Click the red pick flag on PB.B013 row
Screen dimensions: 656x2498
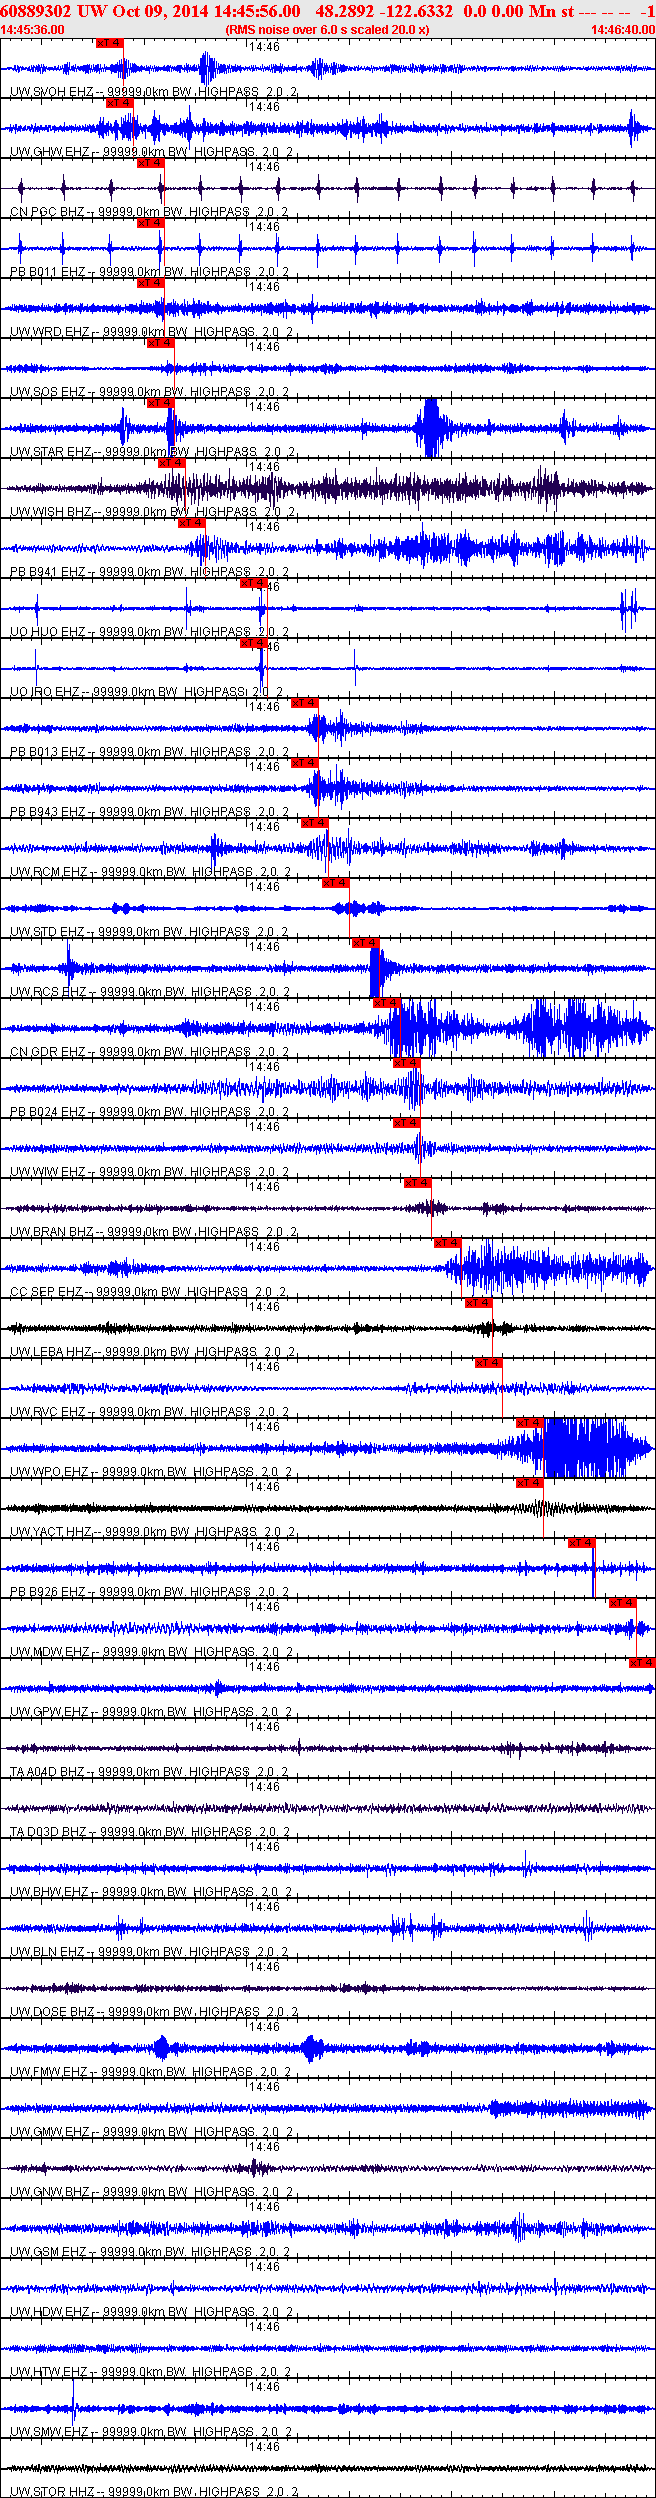(x=305, y=703)
